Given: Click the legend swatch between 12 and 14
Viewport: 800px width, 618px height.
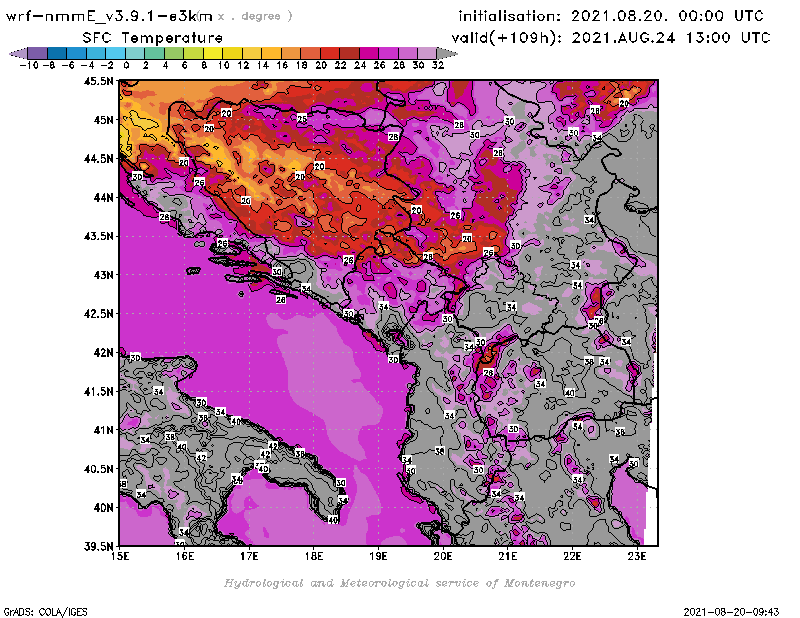Looking at the screenshot, I should (x=252, y=53).
